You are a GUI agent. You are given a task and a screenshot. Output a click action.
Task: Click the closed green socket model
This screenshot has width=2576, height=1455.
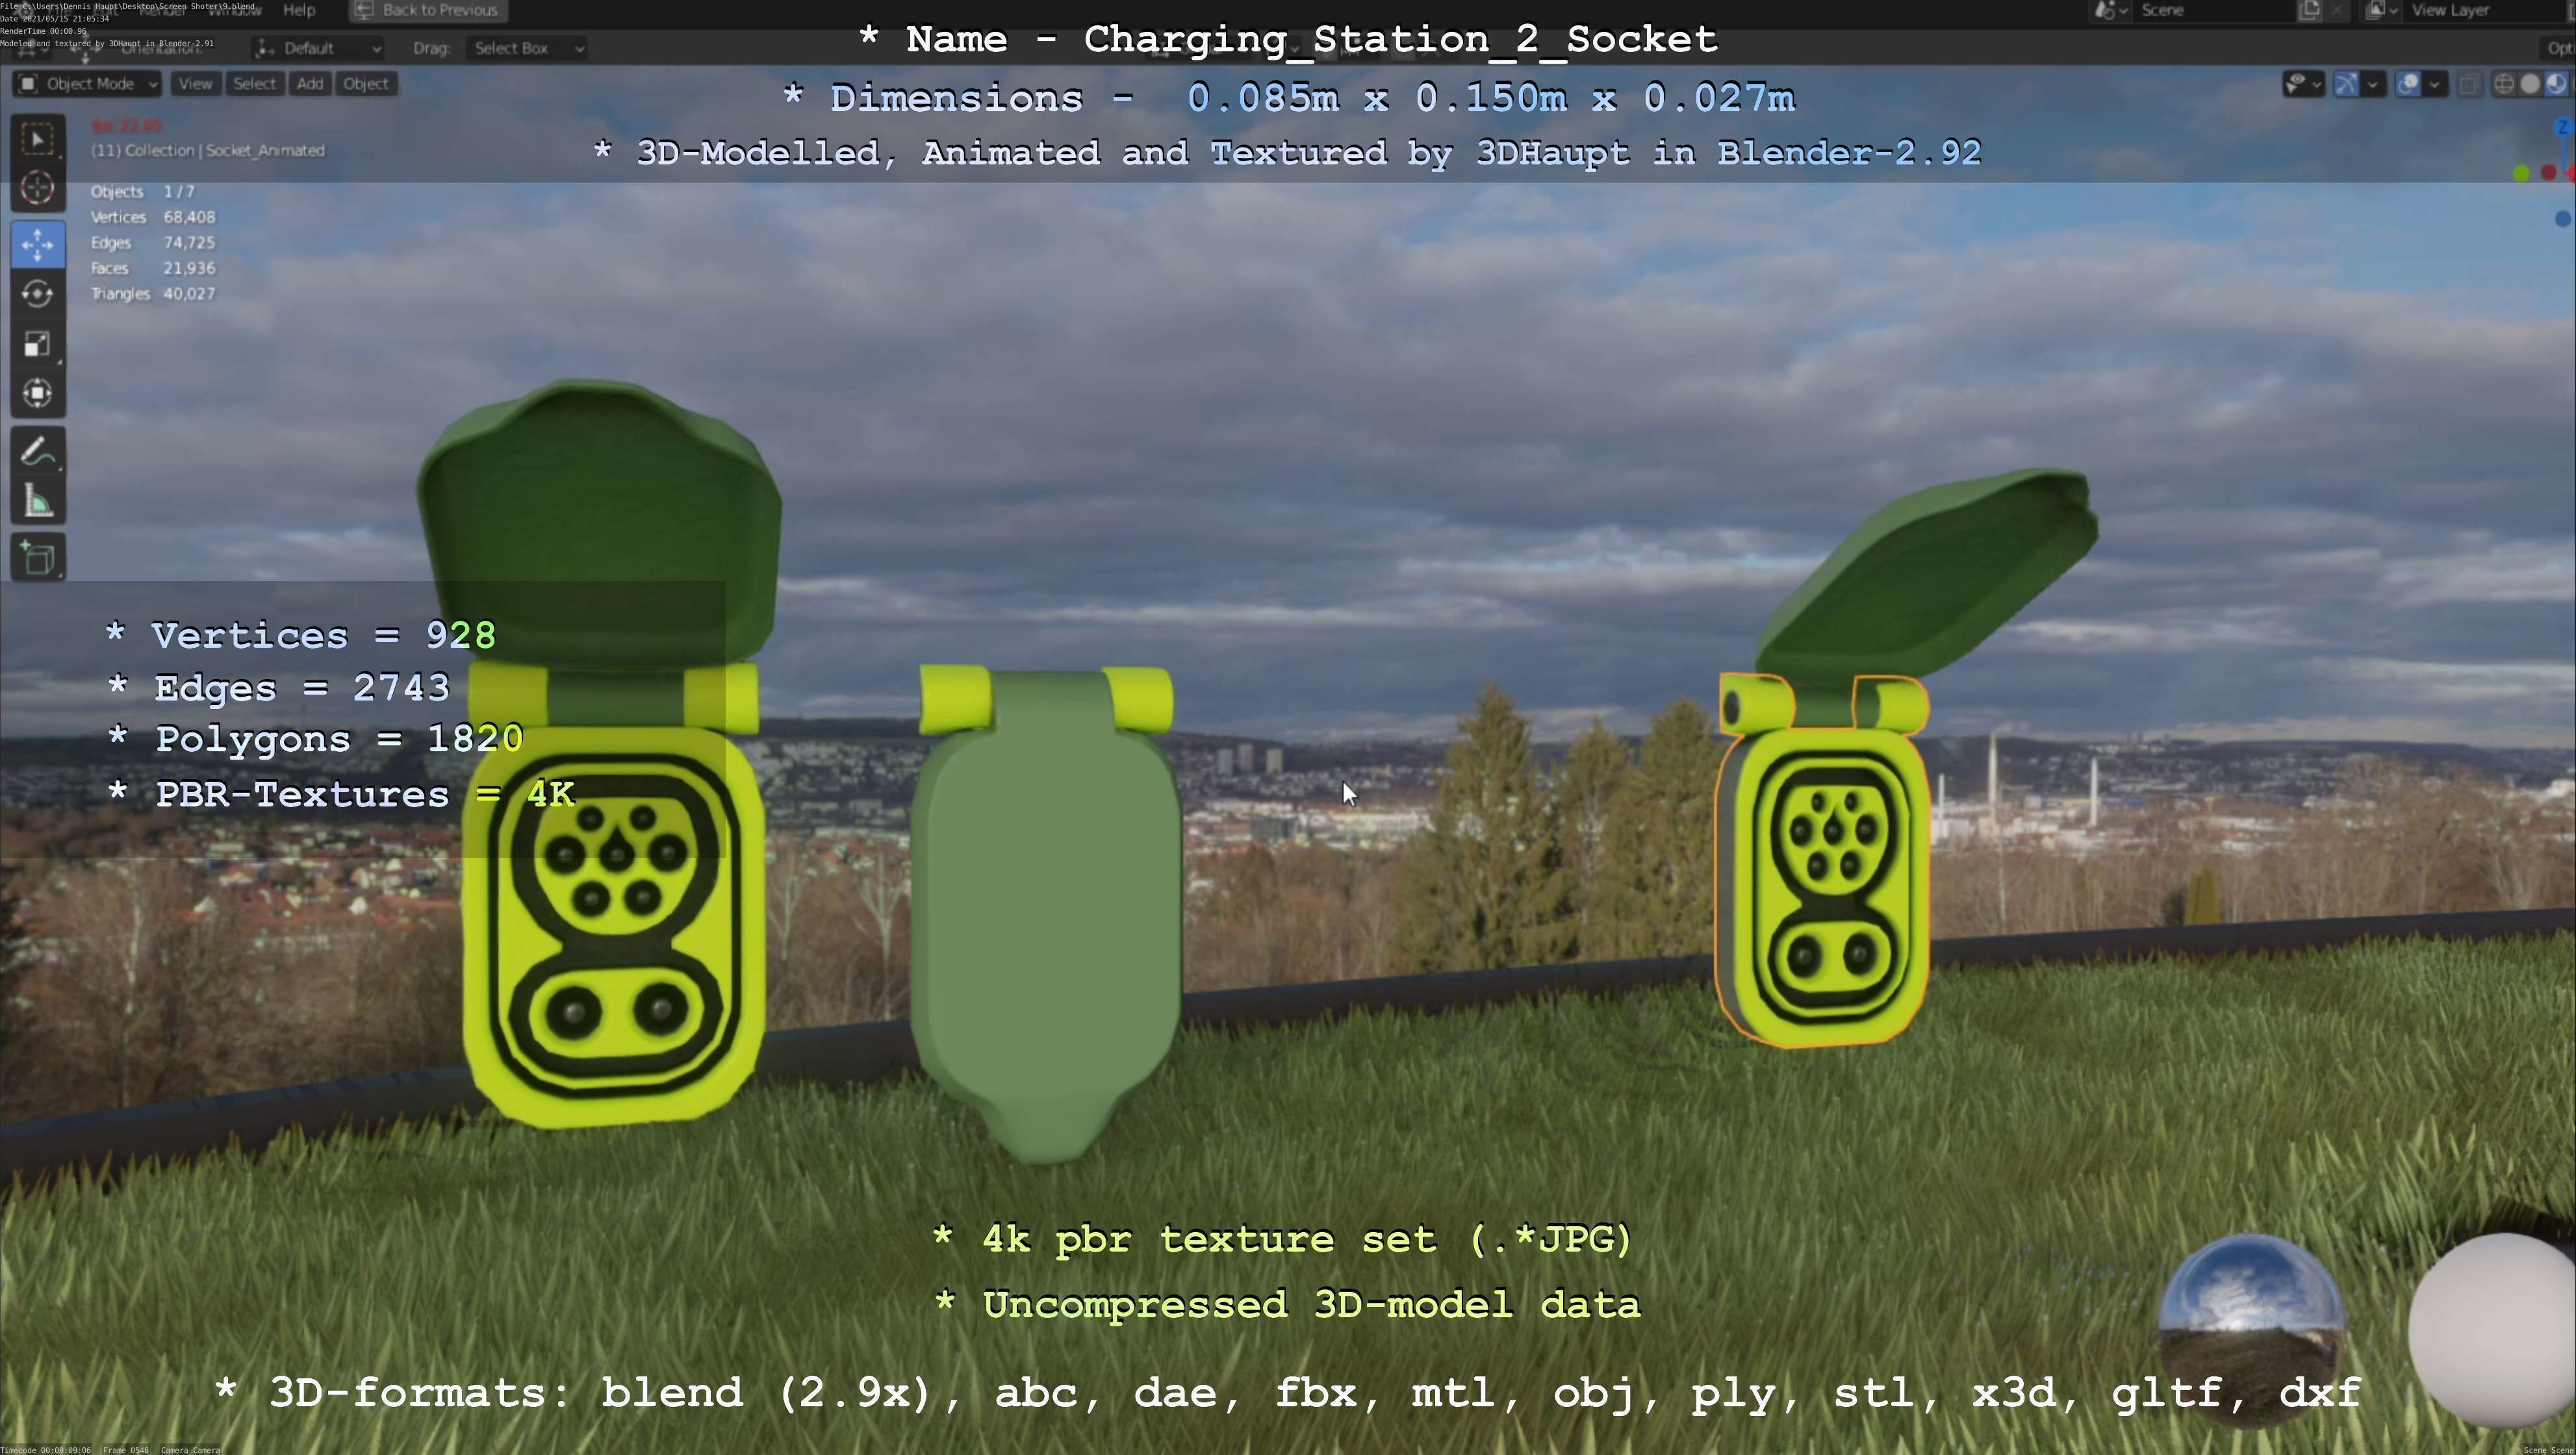tap(1045, 913)
